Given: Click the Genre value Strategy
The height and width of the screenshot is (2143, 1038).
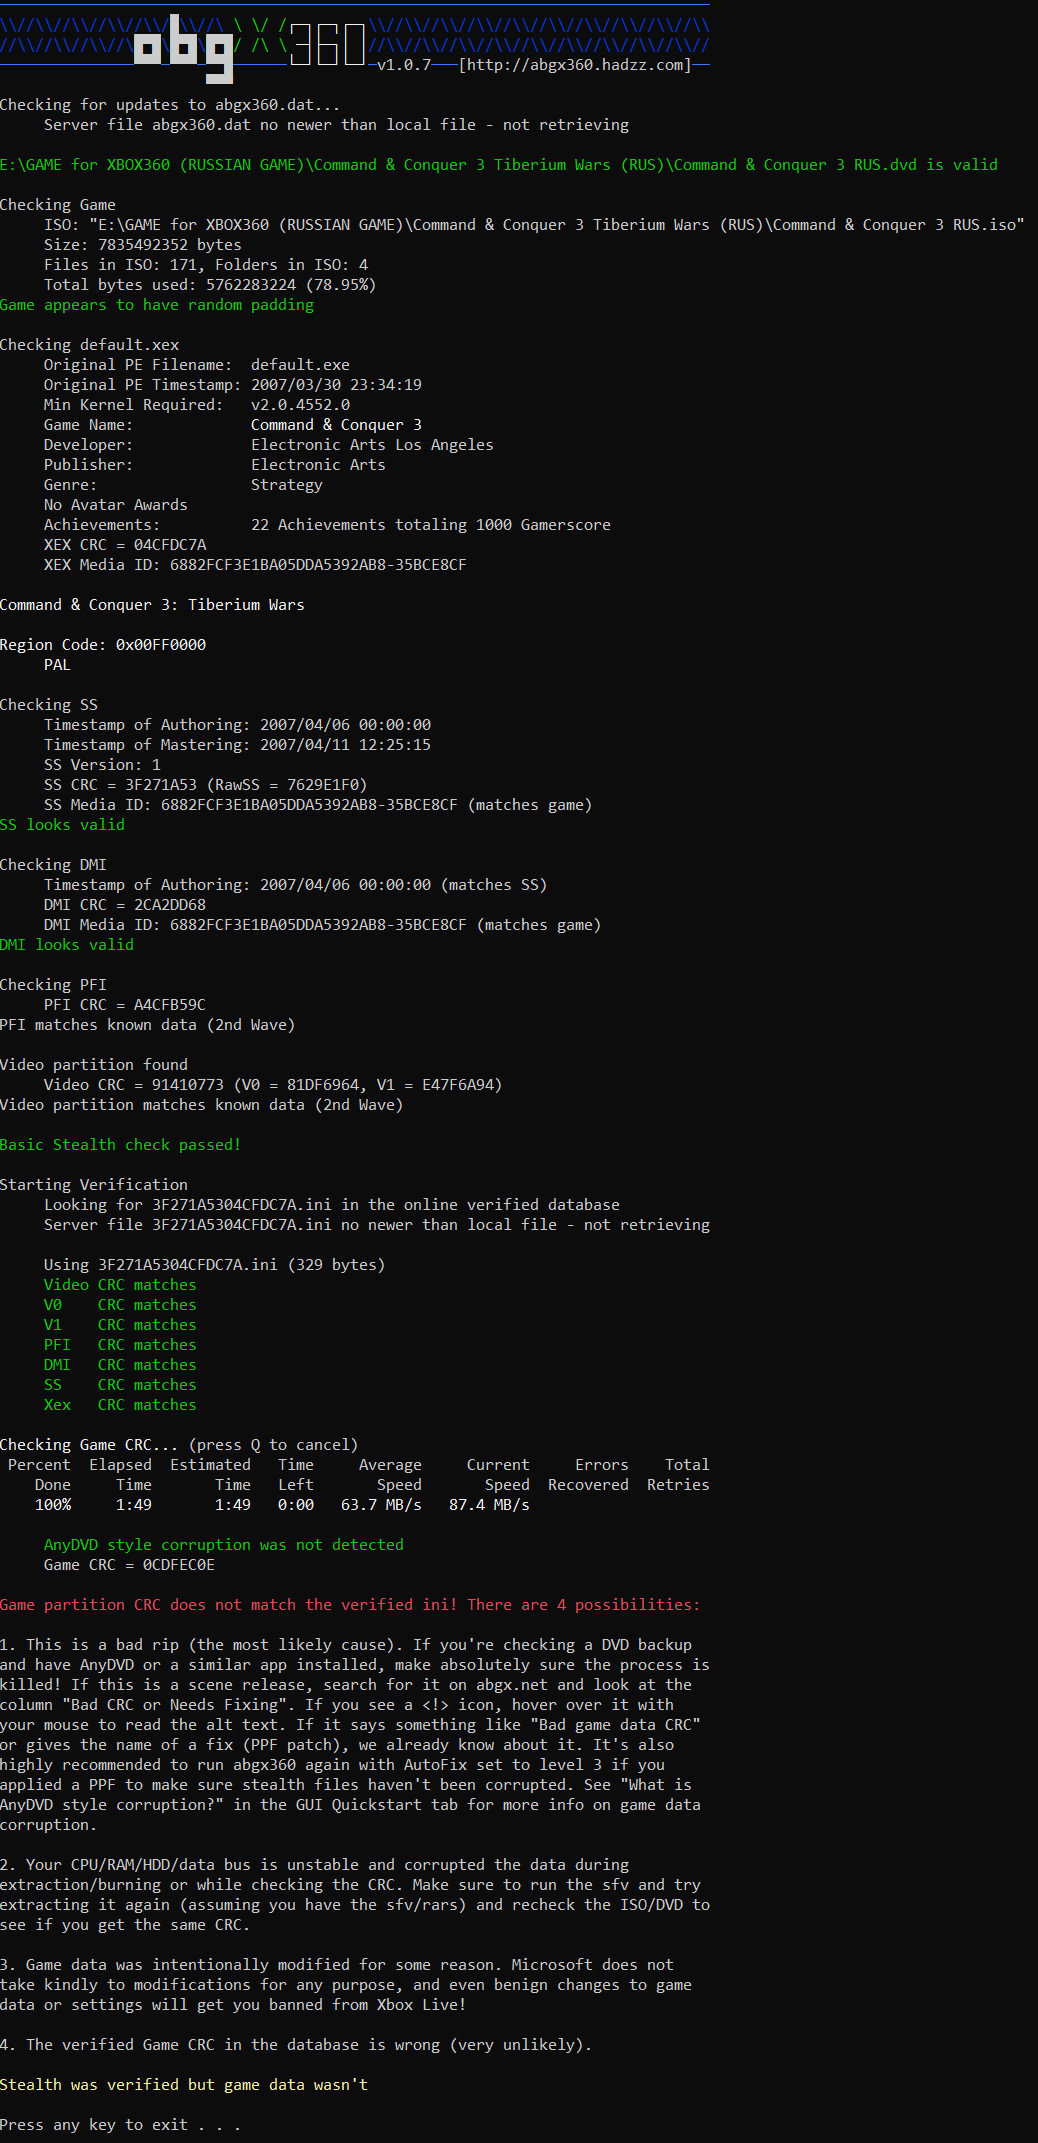Looking at the screenshot, I should coord(287,485).
